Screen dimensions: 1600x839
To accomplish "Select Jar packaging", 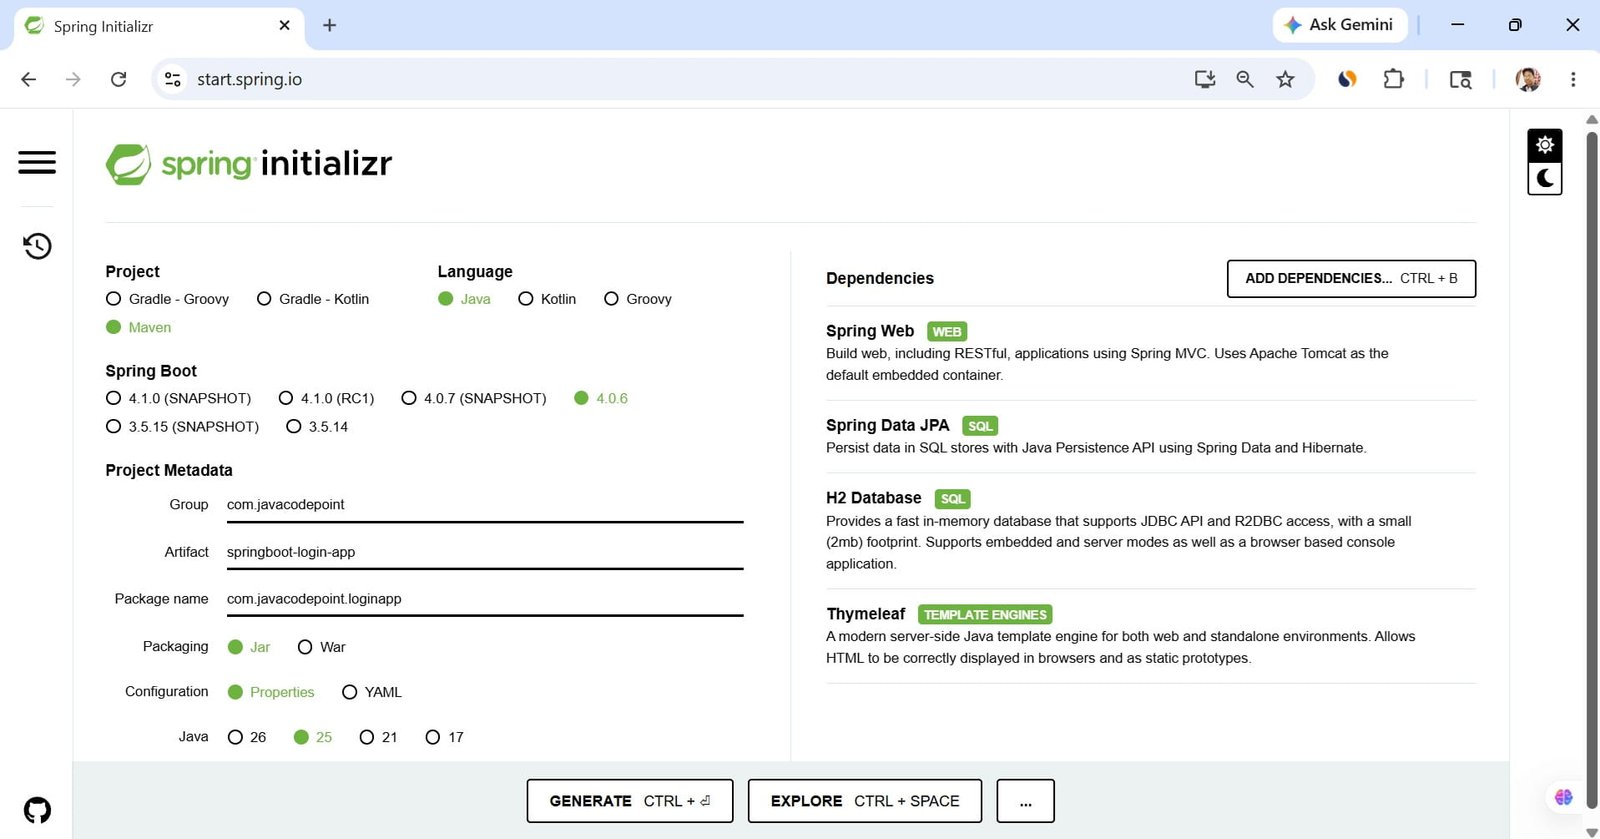I will [249, 647].
